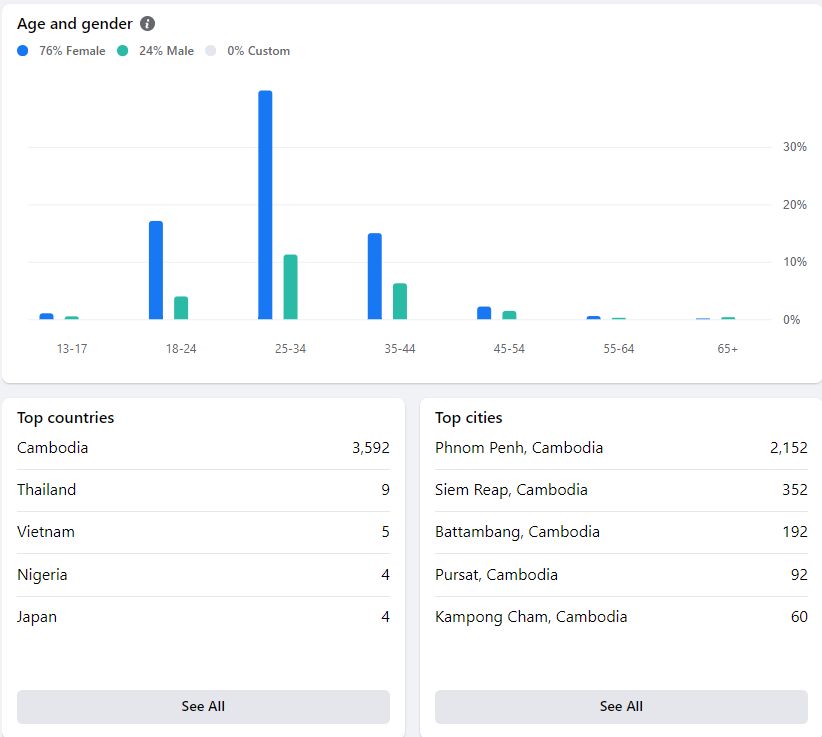Select the blue female bar for 13-17
The image size is (822, 737).
(x=47, y=316)
